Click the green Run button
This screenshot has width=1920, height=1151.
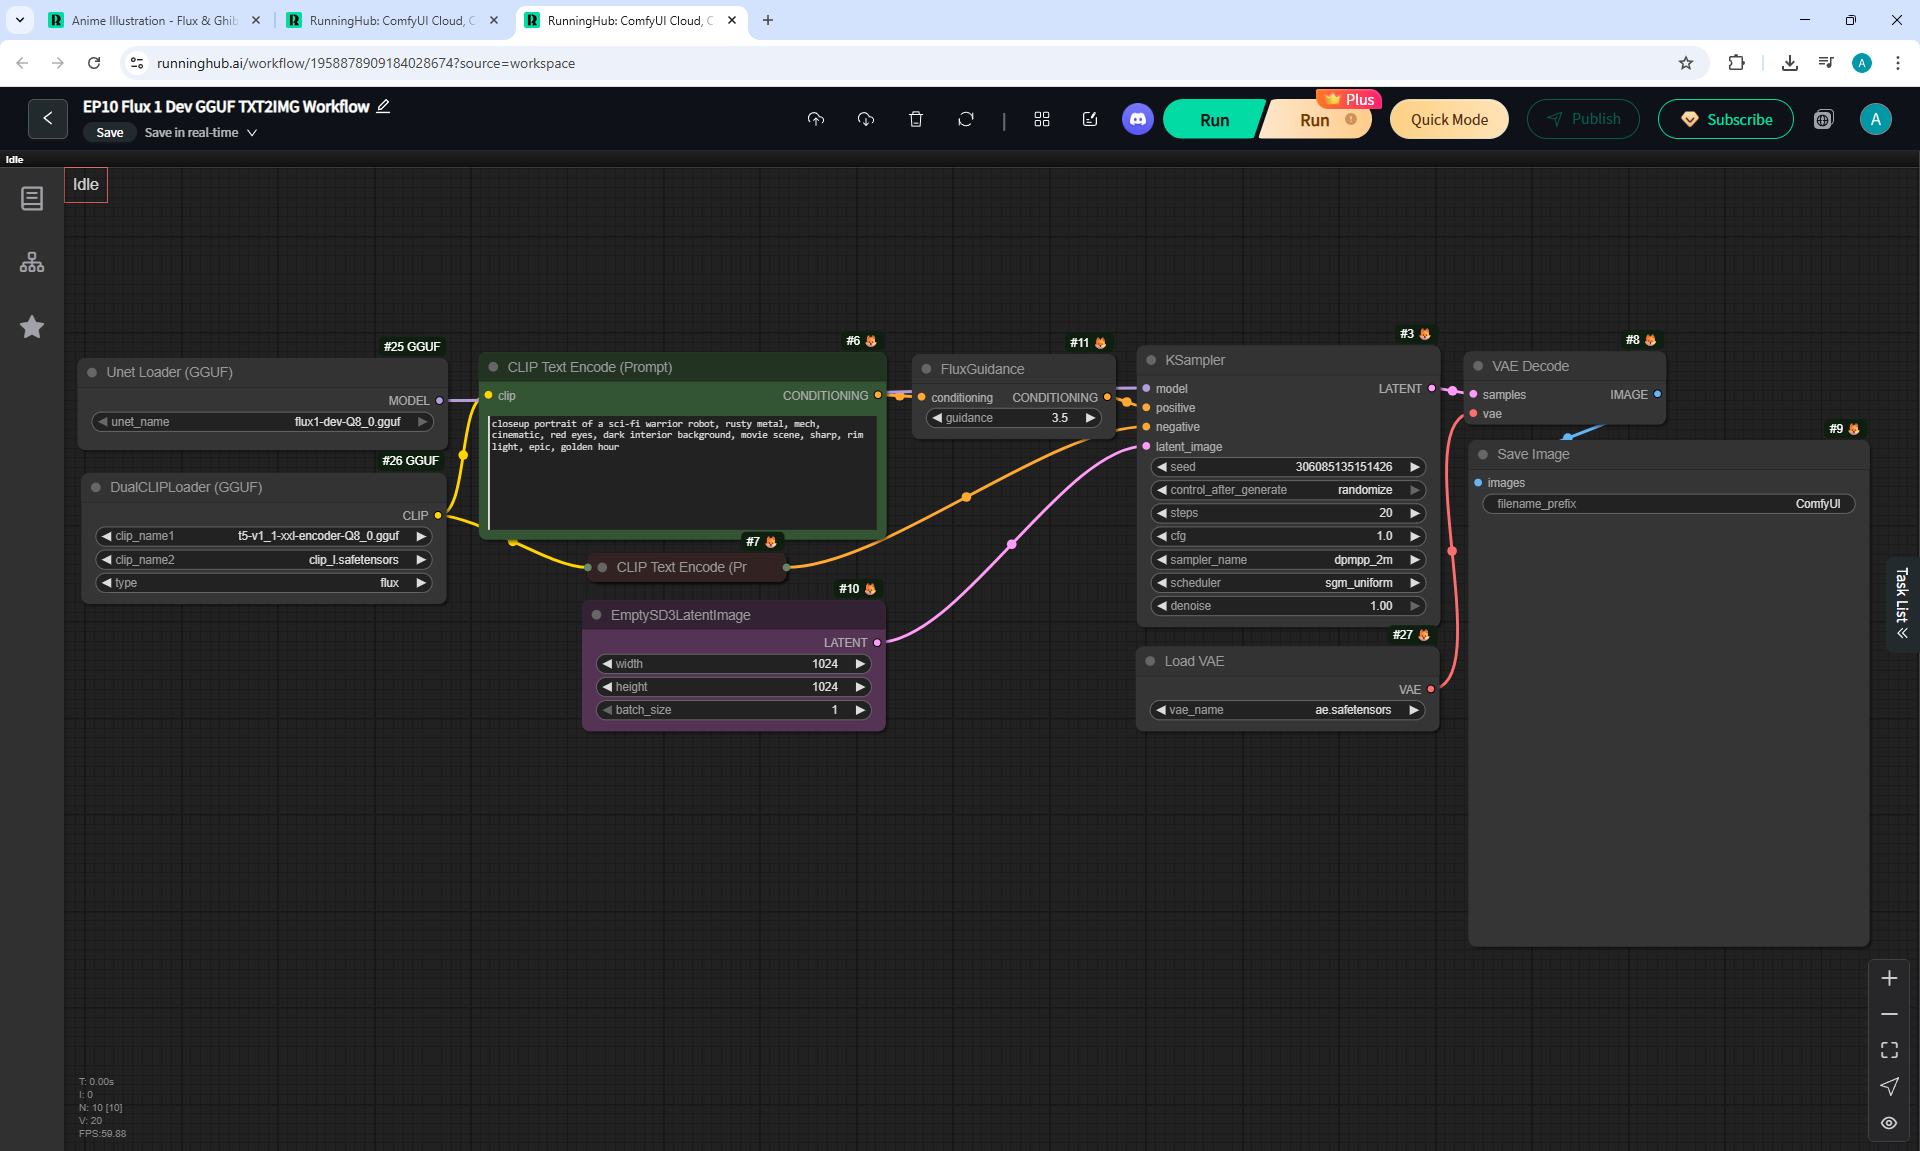(1213, 120)
